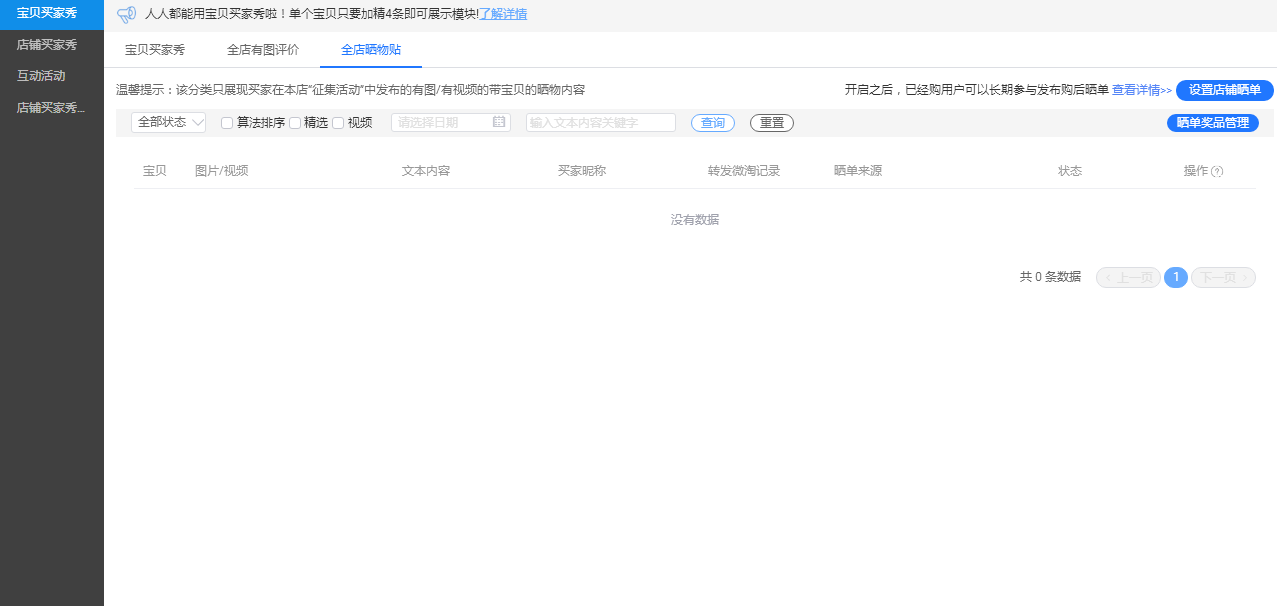Go to 互动活动 in the sidebar
This screenshot has width=1277, height=606.
(41, 76)
